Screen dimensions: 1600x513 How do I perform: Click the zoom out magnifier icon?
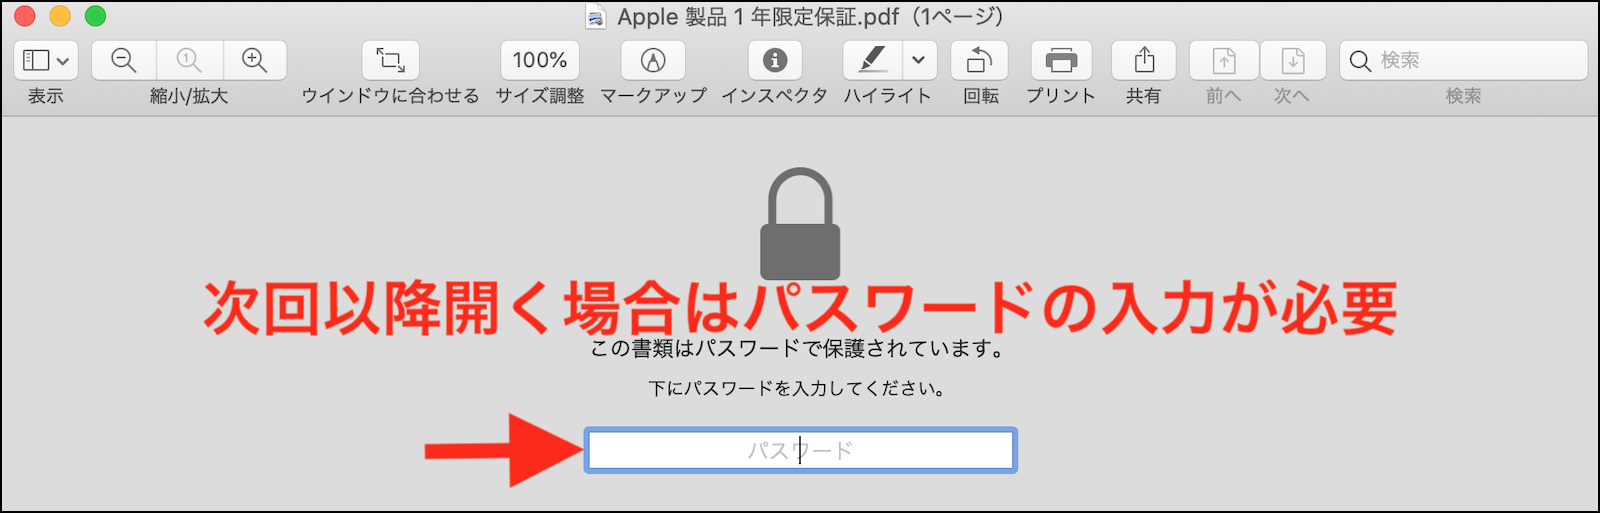click(x=123, y=61)
